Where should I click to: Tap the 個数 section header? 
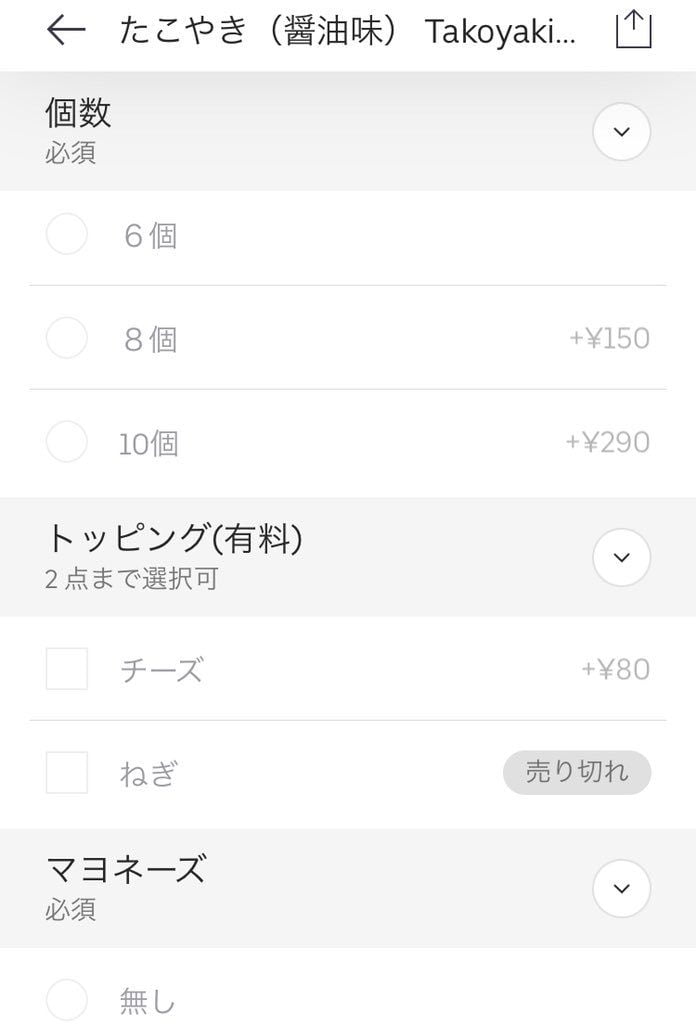pyautogui.click(x=78, y=113)
